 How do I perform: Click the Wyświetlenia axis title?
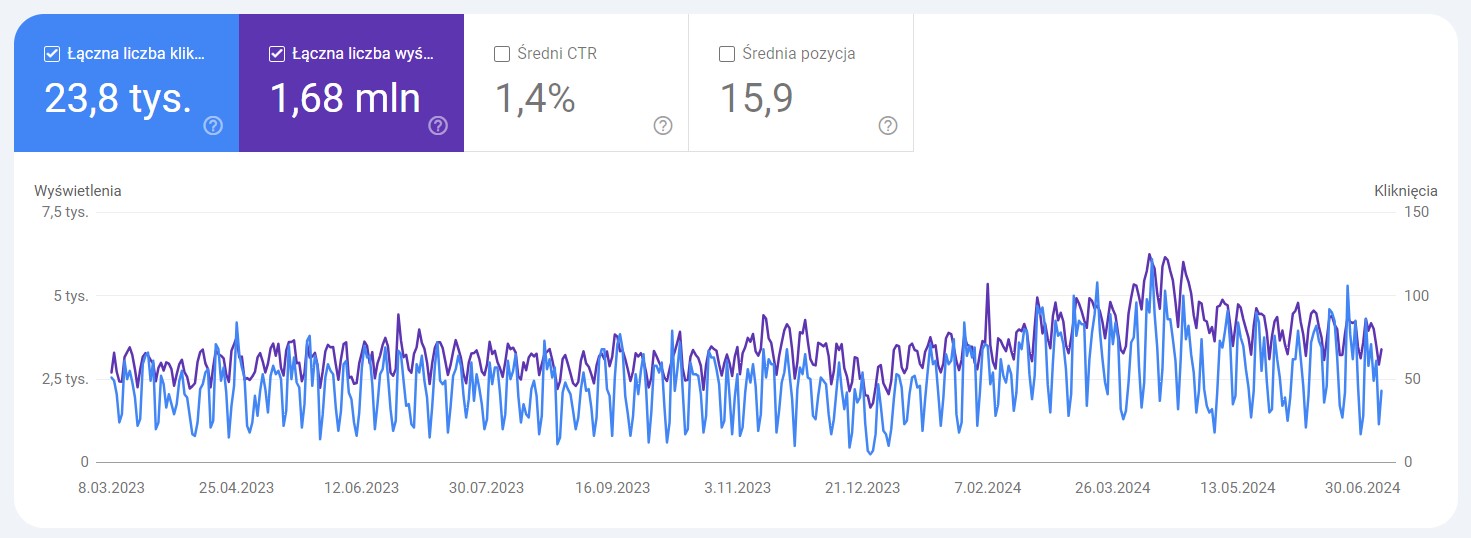coord(78,190)
